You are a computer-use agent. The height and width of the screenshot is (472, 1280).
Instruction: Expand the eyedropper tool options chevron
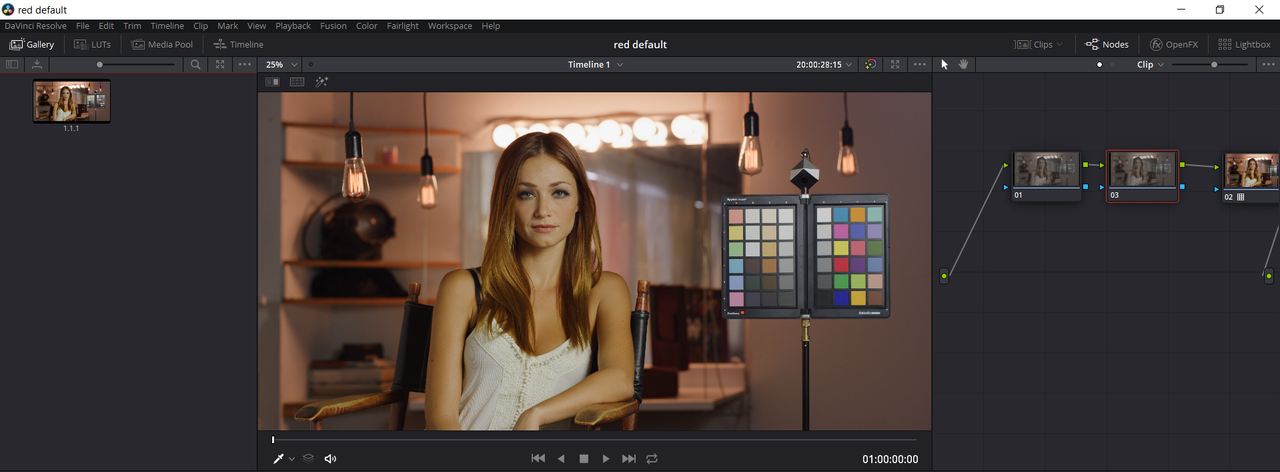(292, 459)
